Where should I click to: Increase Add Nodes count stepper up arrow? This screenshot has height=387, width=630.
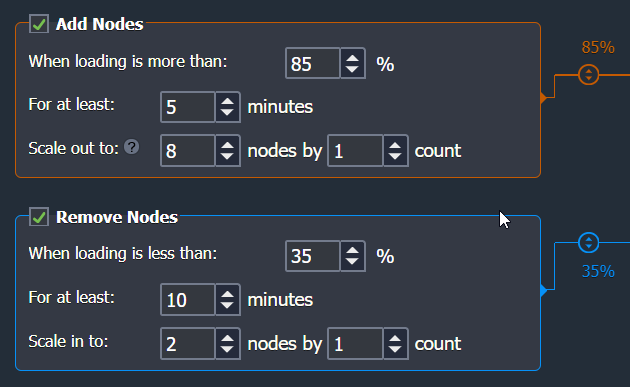(395, 146)
